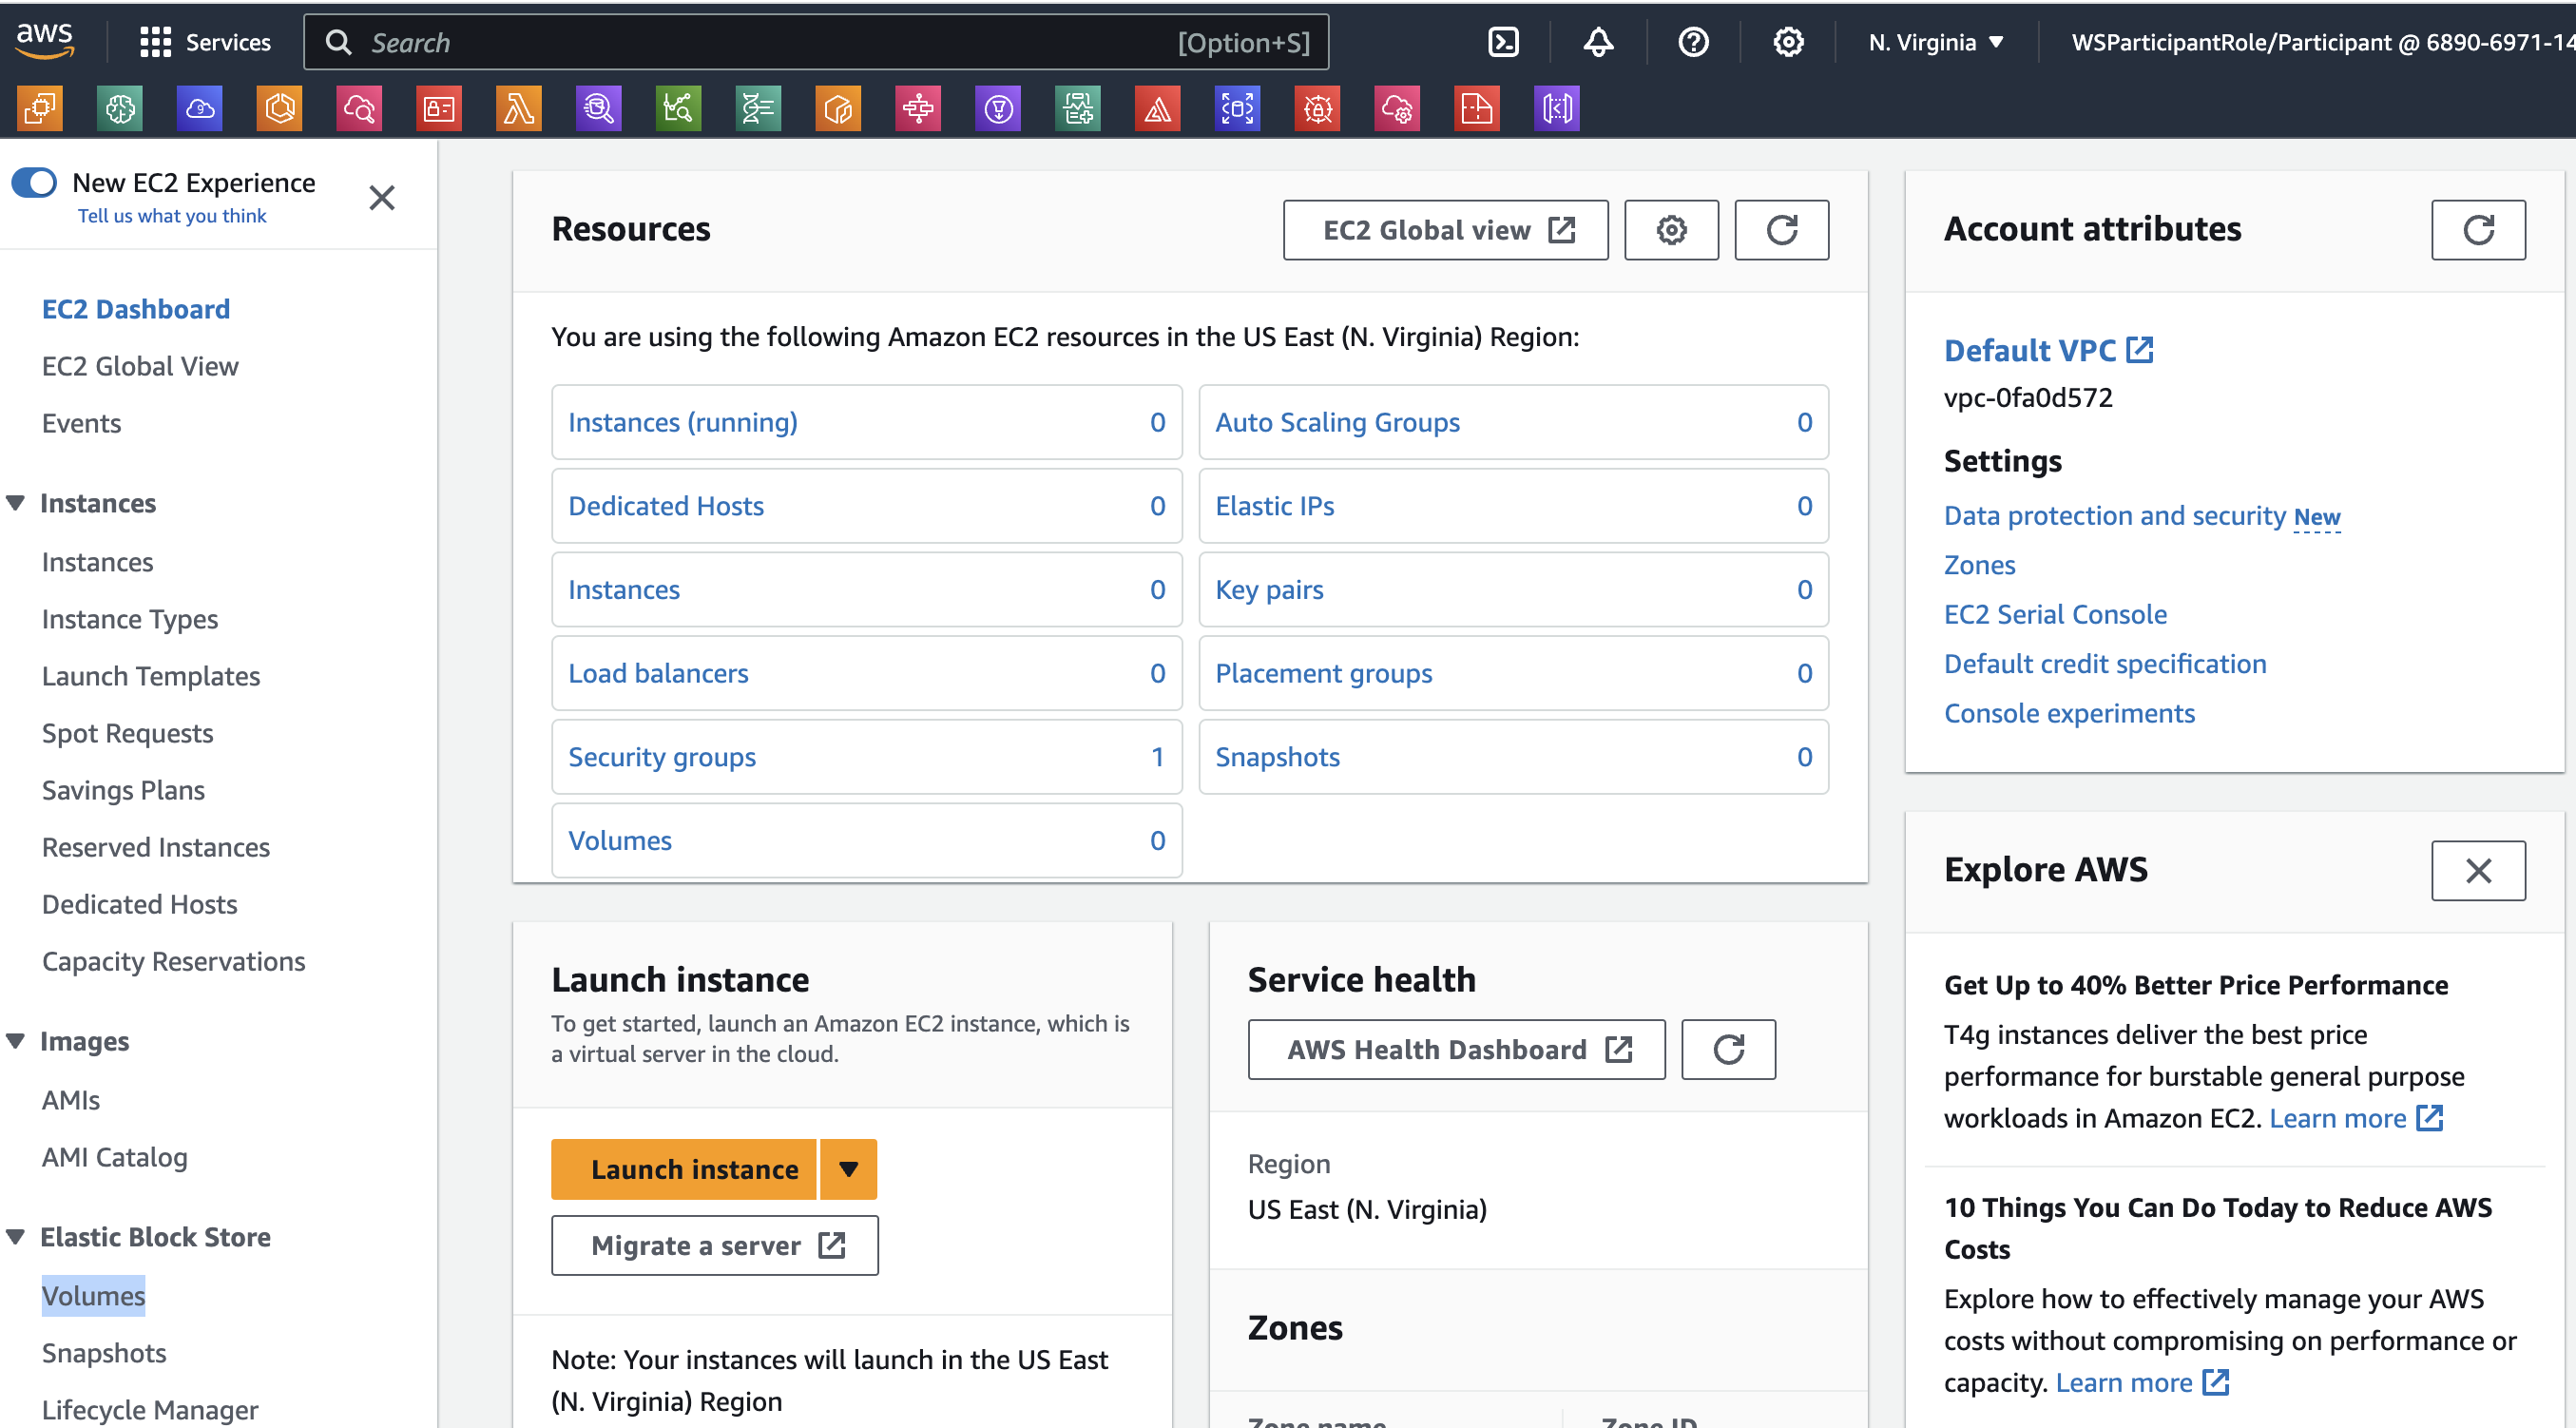This screenshot has height=1428, width=2576.
Task: Open the dark green chart-with-magnifier favorite icon
Action: coord(679,108)
